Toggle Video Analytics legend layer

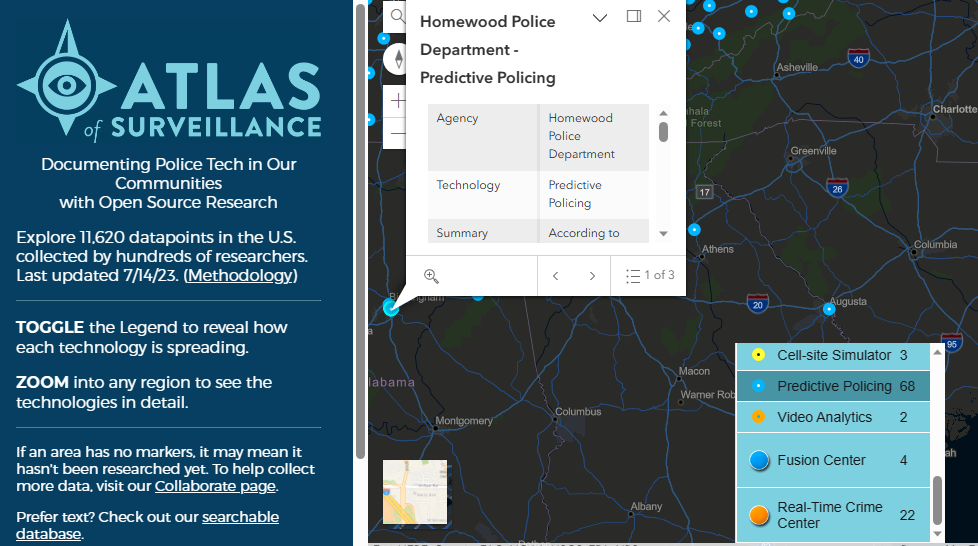point(833,417)
